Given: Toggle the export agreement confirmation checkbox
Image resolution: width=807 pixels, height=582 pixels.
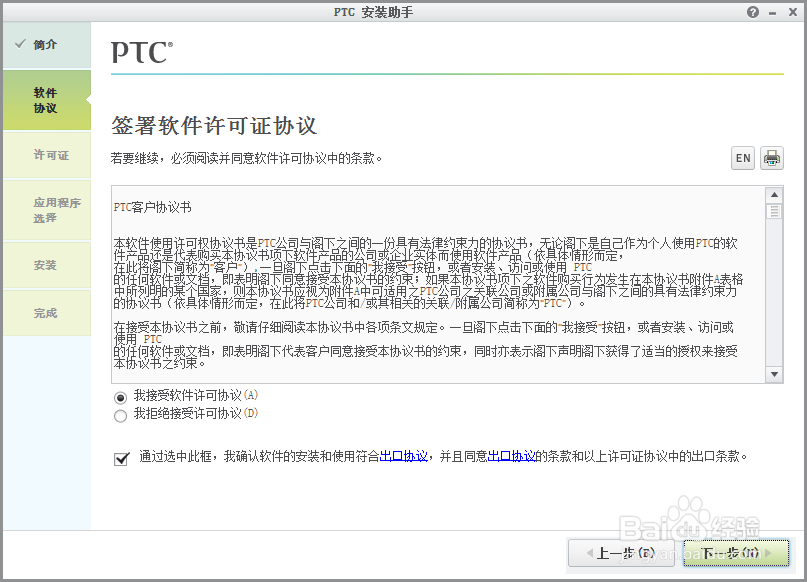Looking at the screenshot, I should pos(121,458).
